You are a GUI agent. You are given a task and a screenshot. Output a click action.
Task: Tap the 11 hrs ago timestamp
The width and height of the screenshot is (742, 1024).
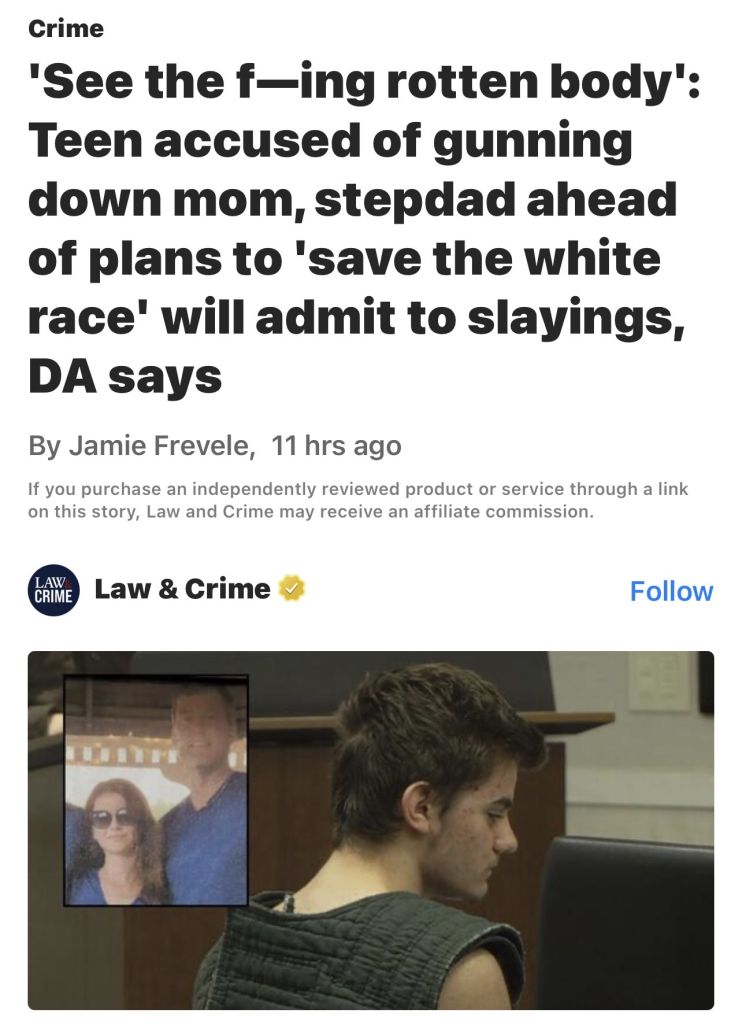pos(336,445)
